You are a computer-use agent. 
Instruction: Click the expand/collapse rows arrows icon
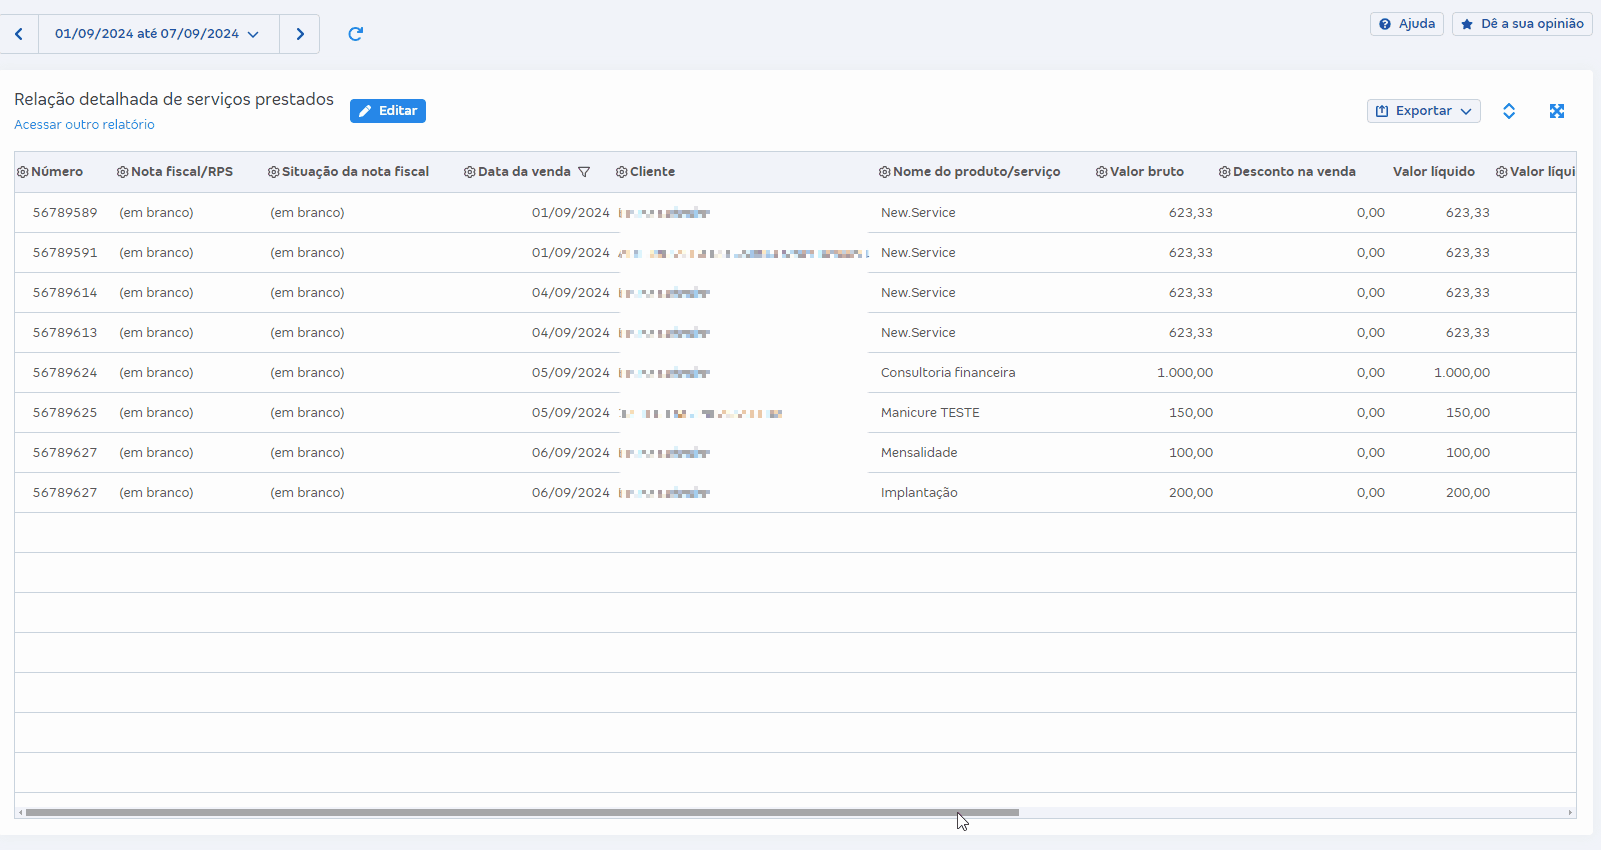tap(1509, 111)
